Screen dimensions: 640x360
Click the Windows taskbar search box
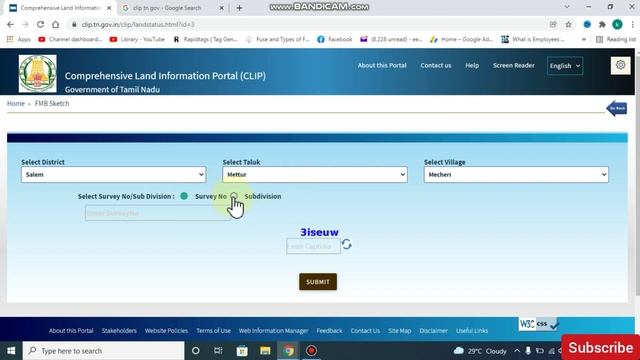pyautogui.click(x=103, y=351)
